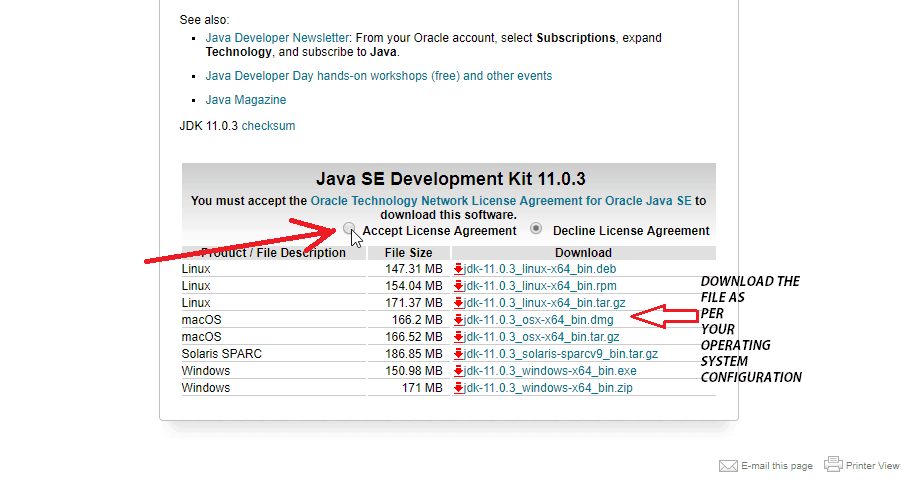Select Decline License Agreement radio button
922x492 pixels.
pyautogui.click(x=537, y=229)
